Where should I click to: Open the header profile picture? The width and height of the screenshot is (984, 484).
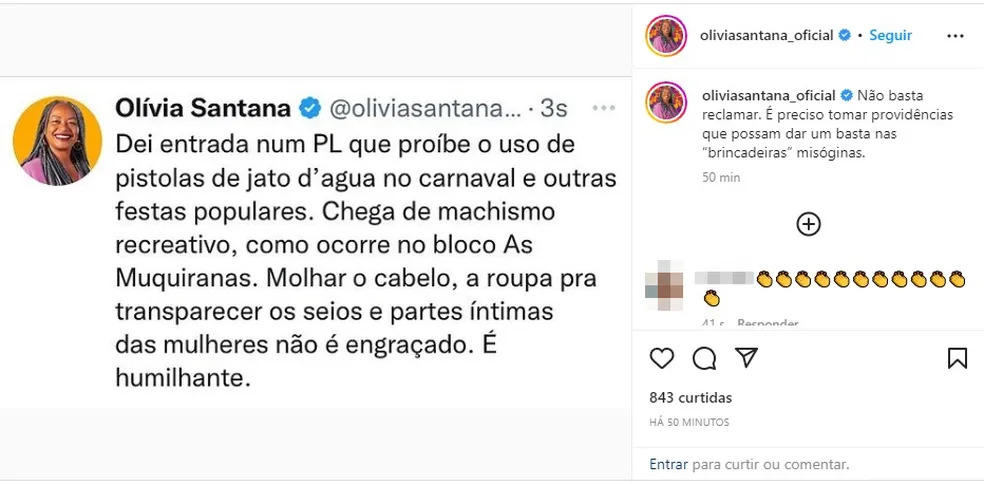[666, 36]
